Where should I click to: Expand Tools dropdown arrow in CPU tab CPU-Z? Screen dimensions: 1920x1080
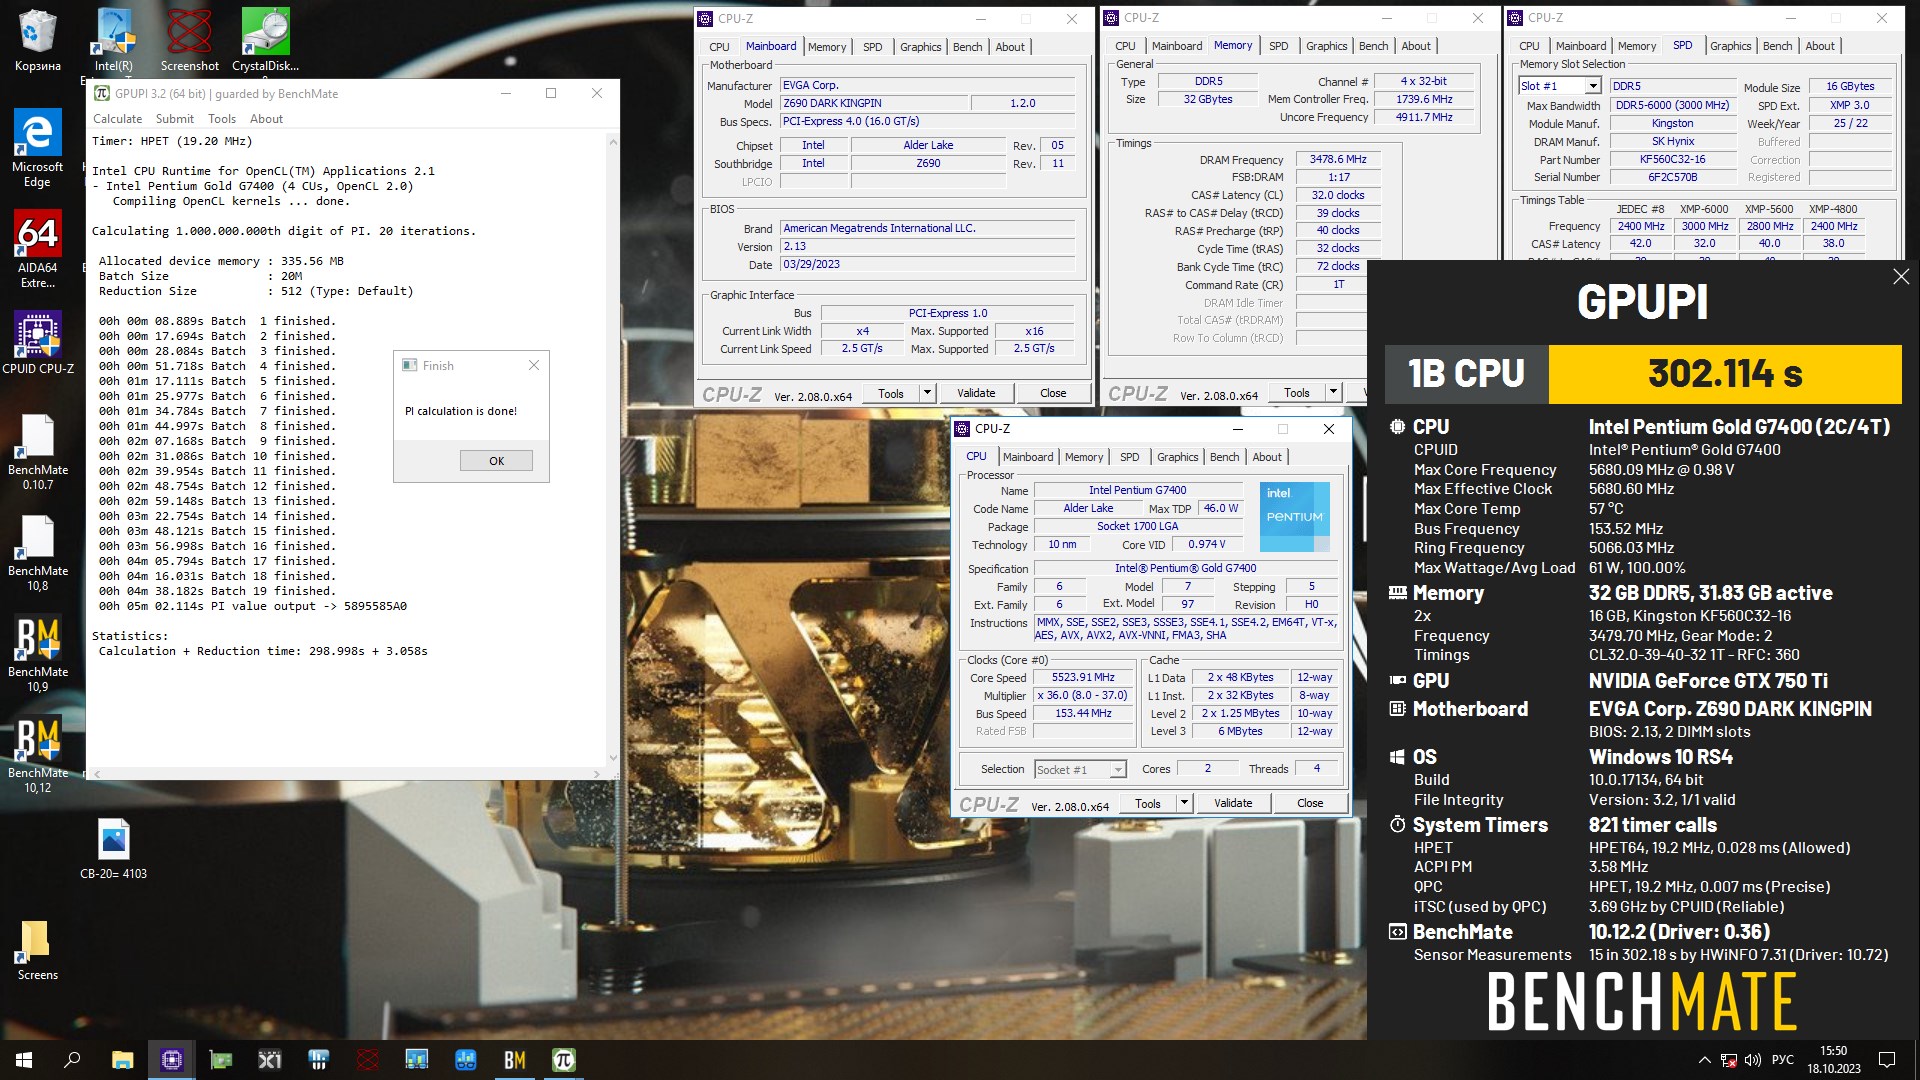coord(1184,803)
